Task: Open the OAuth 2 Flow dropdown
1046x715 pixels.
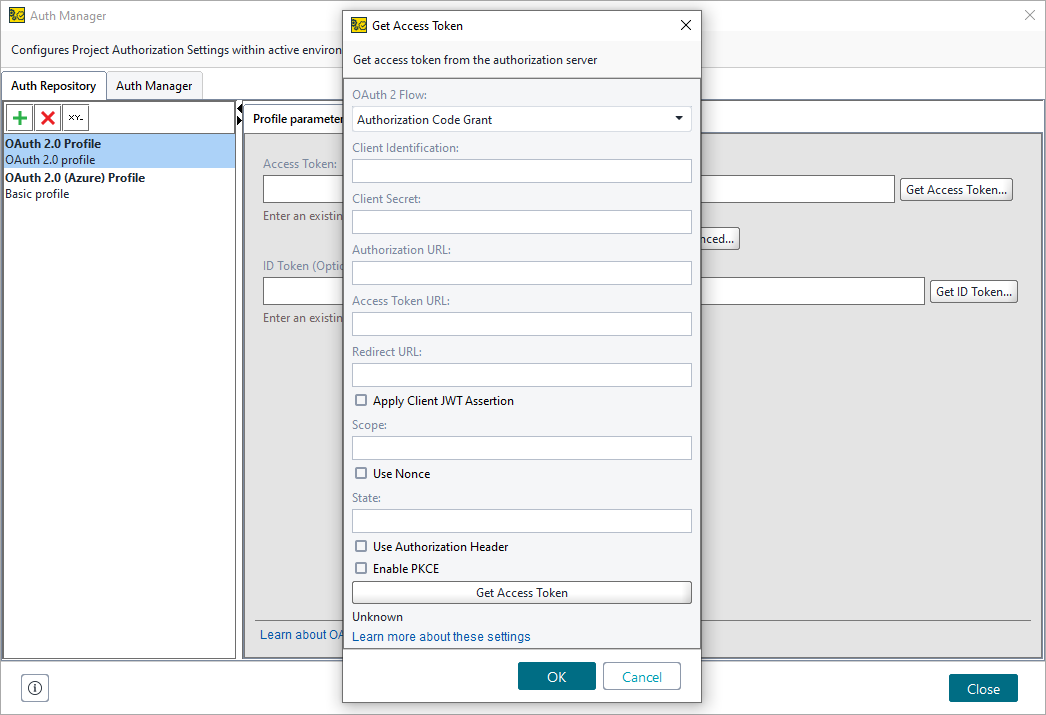Action: (x=679, y=119)
